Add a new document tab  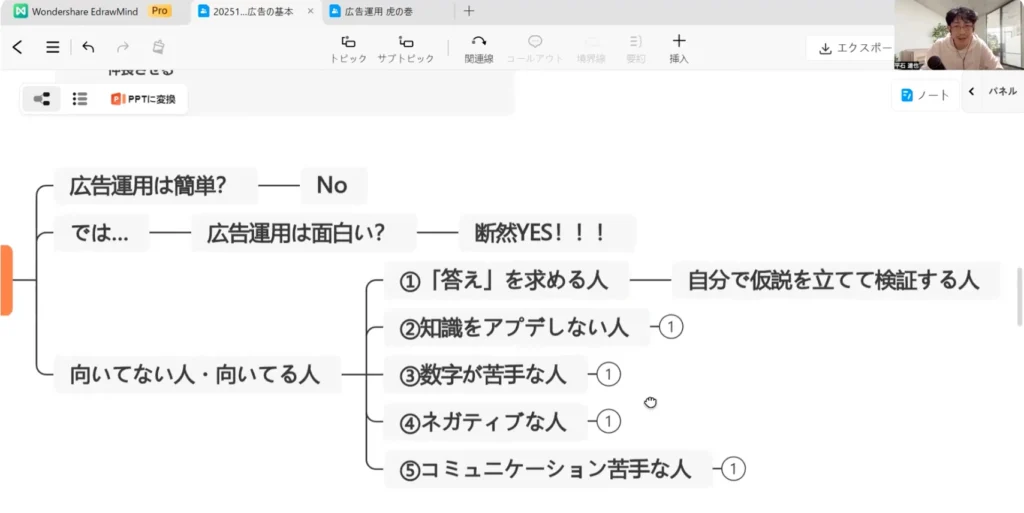[x=469, y=11]
